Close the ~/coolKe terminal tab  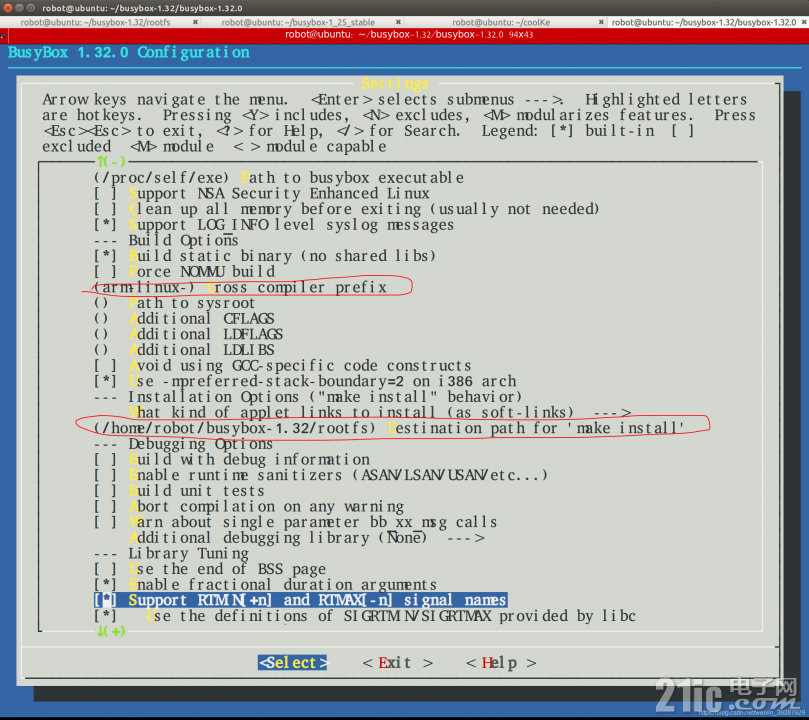click(x=601, y=22)
